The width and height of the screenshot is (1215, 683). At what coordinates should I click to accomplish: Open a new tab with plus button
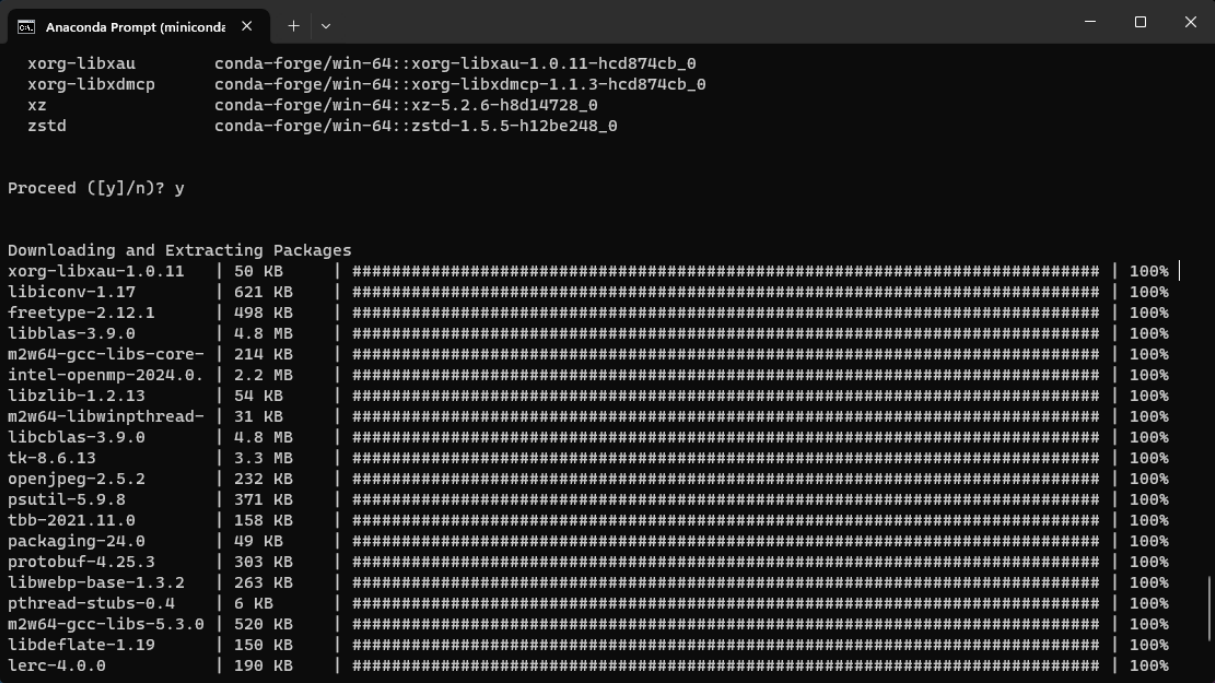click(294, 26)
